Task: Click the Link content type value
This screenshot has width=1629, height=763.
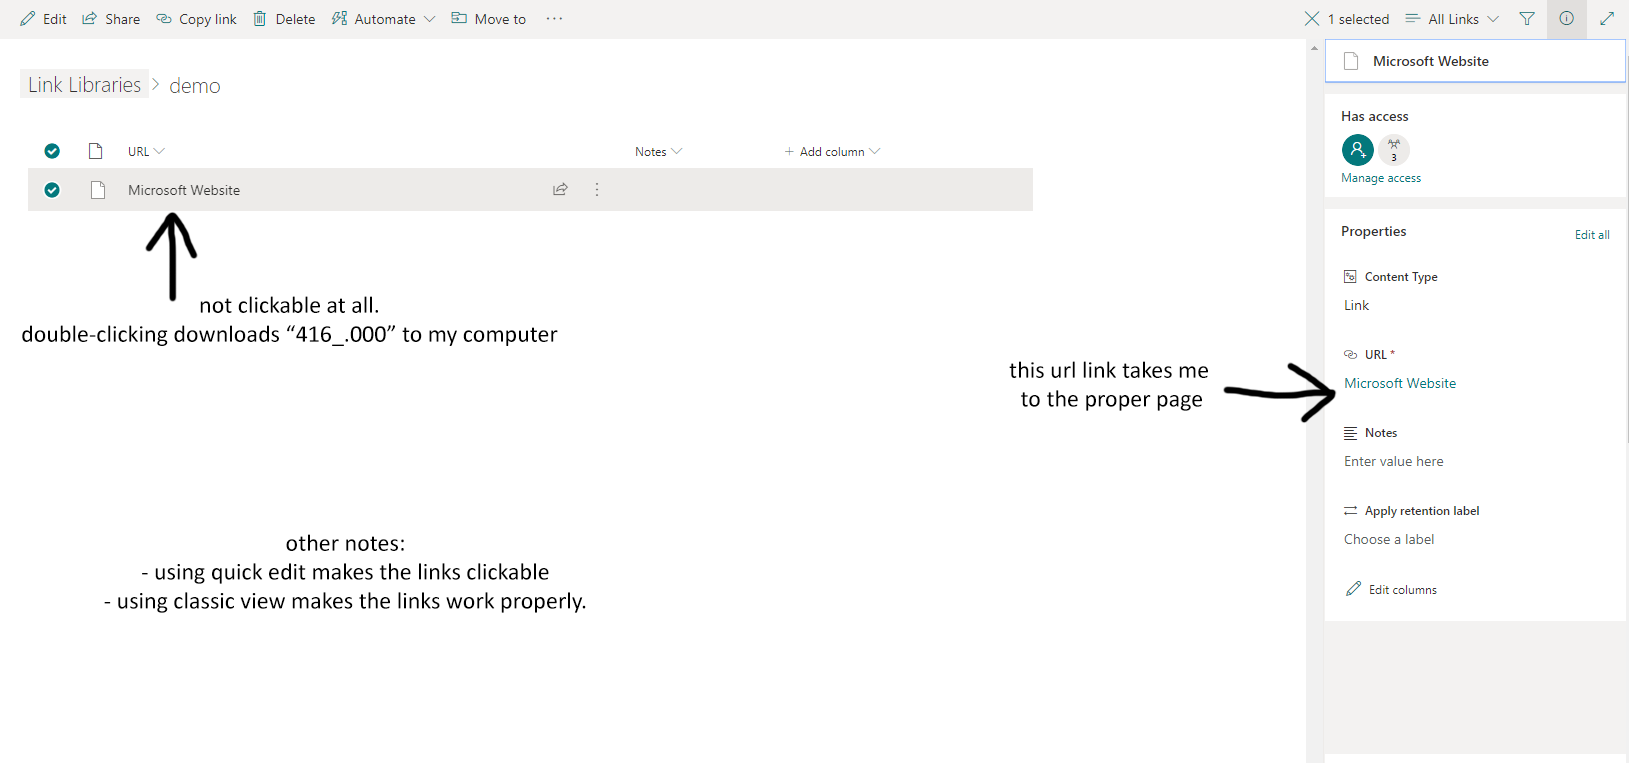Action: click(x=1356, y=305)
